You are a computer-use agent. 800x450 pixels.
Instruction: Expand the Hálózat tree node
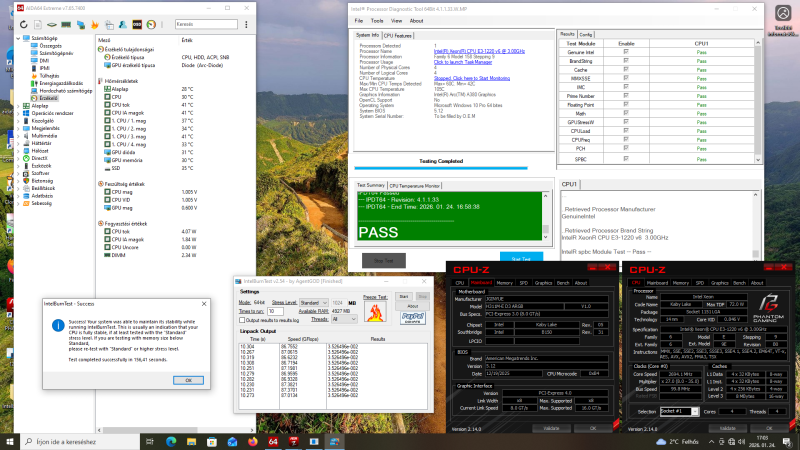18,151
